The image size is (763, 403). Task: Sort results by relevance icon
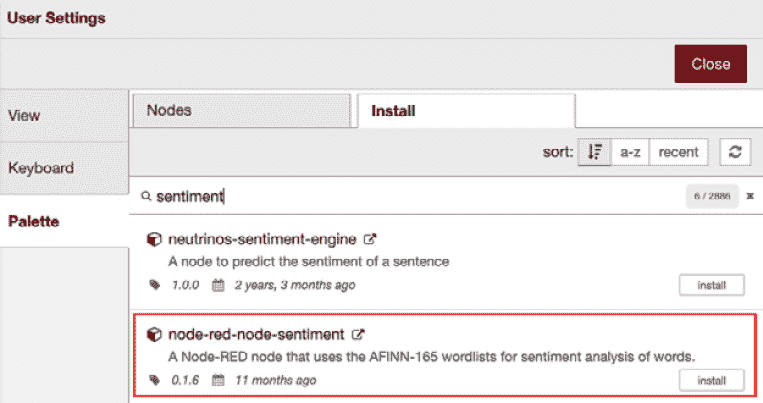(595, 152)
